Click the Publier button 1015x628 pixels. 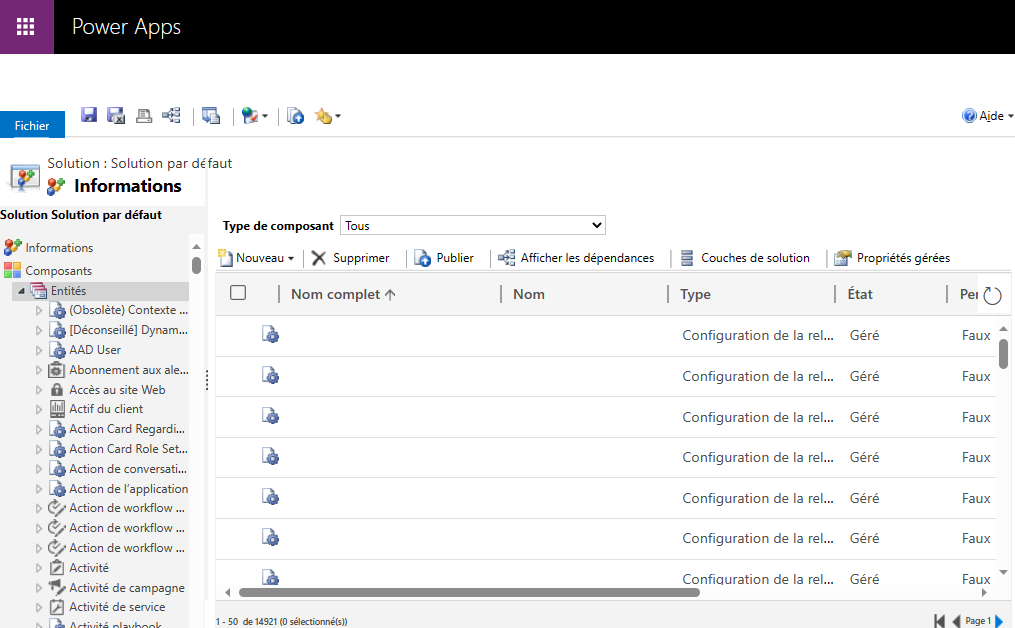[x=444, y=258]
